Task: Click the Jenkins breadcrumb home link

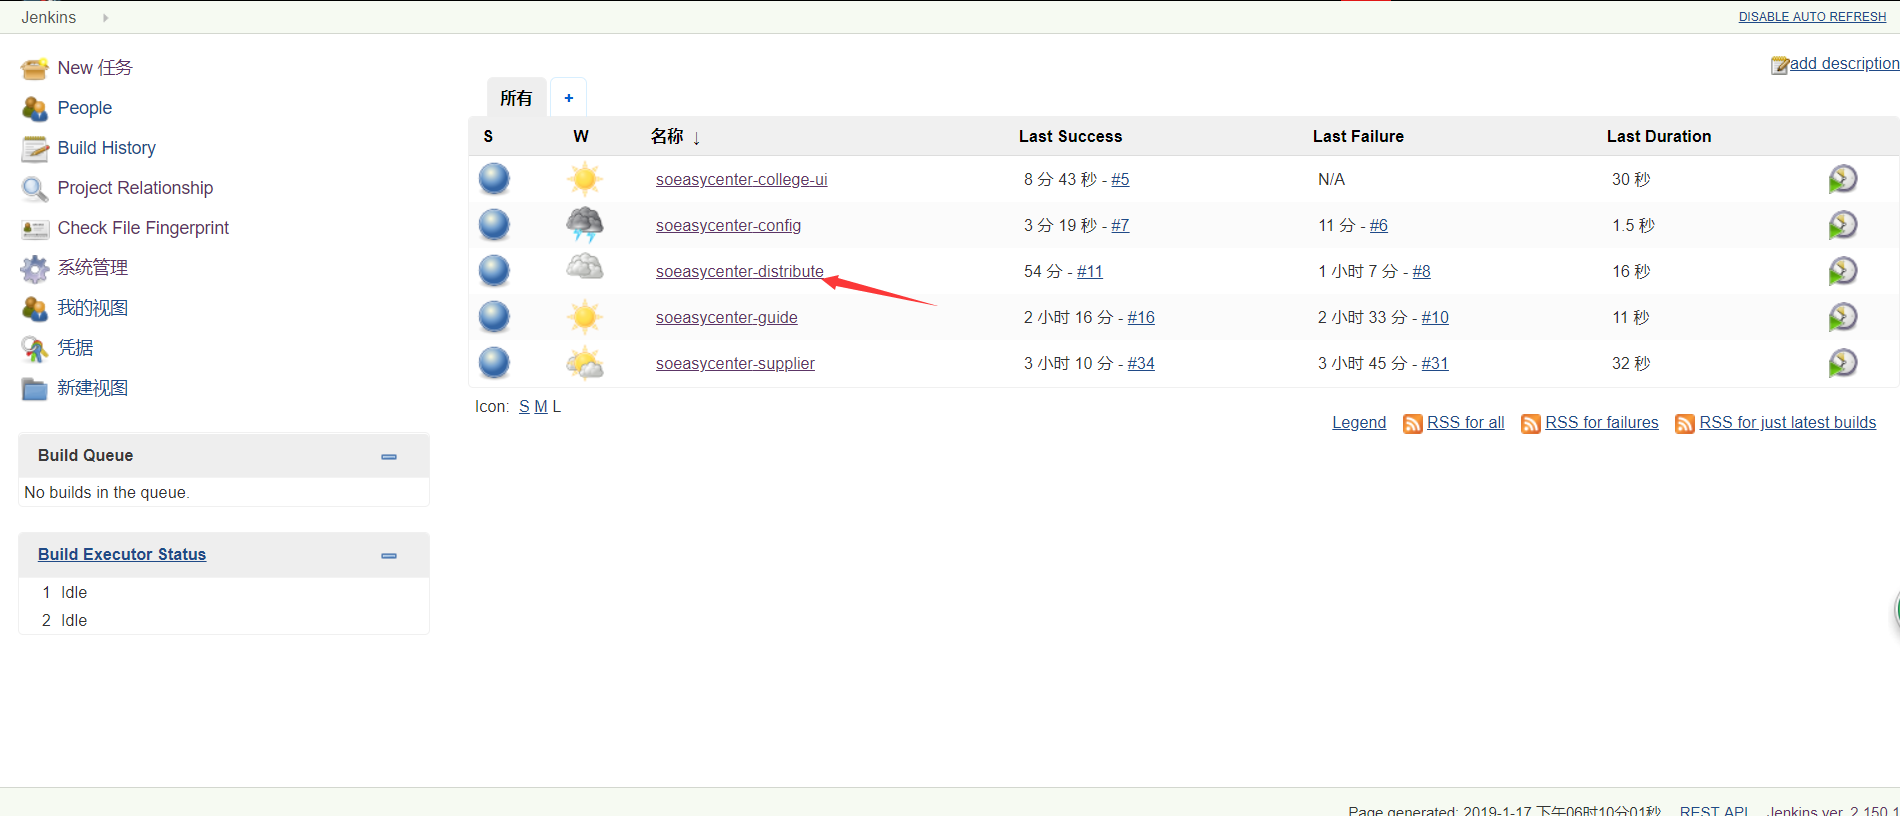Action: 49,18
